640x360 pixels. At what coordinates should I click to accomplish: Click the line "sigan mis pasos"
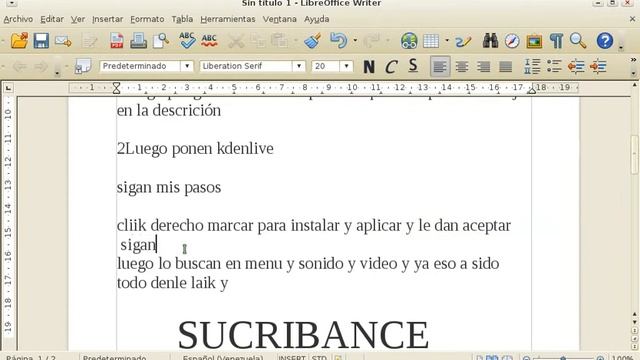pyautogui.click(x=169, y=187)
